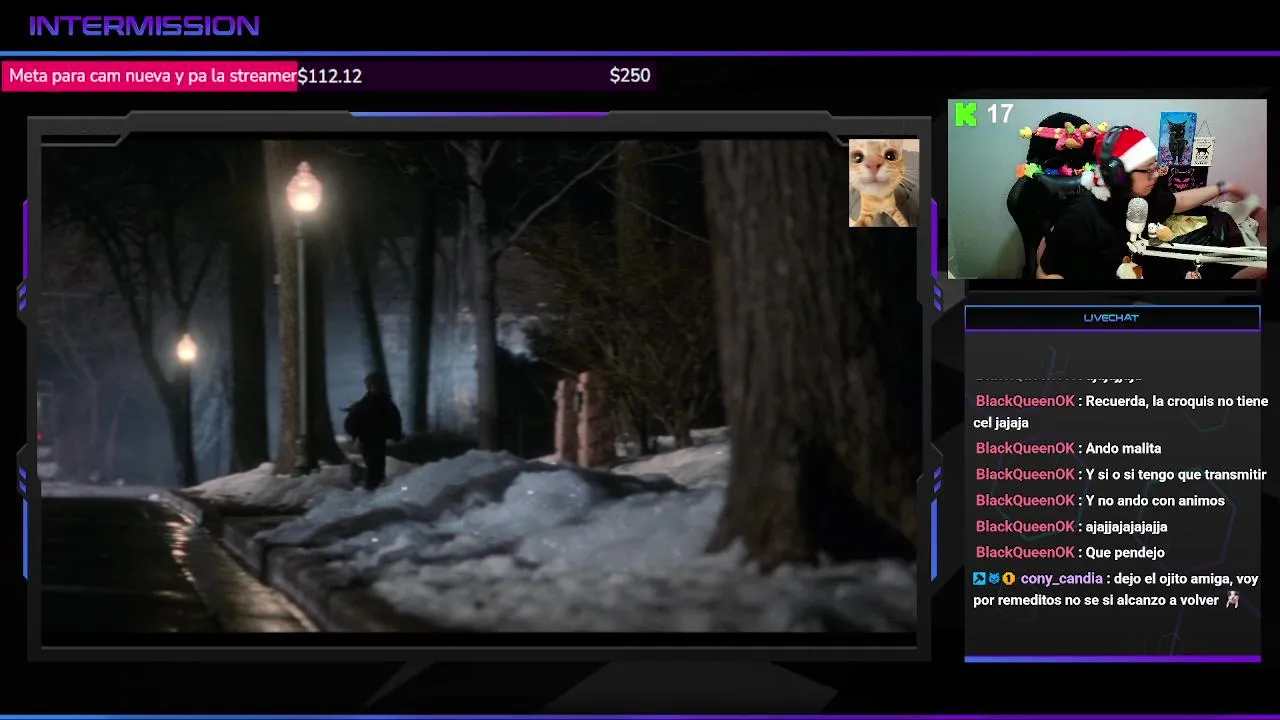This screenshot has height=720, width=1280.
Task: Click BlackQueenOK username on 'tengo que transmitir' message
Action: click(1025, 475)
